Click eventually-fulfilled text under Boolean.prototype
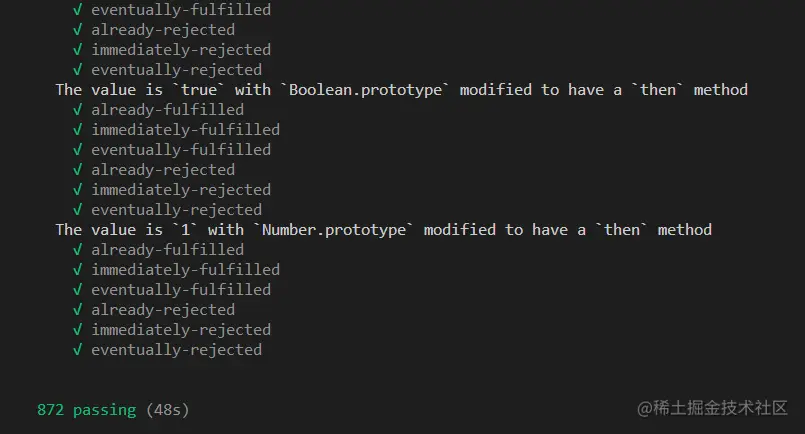Screen dimensions: 805x434 [181, 150]
